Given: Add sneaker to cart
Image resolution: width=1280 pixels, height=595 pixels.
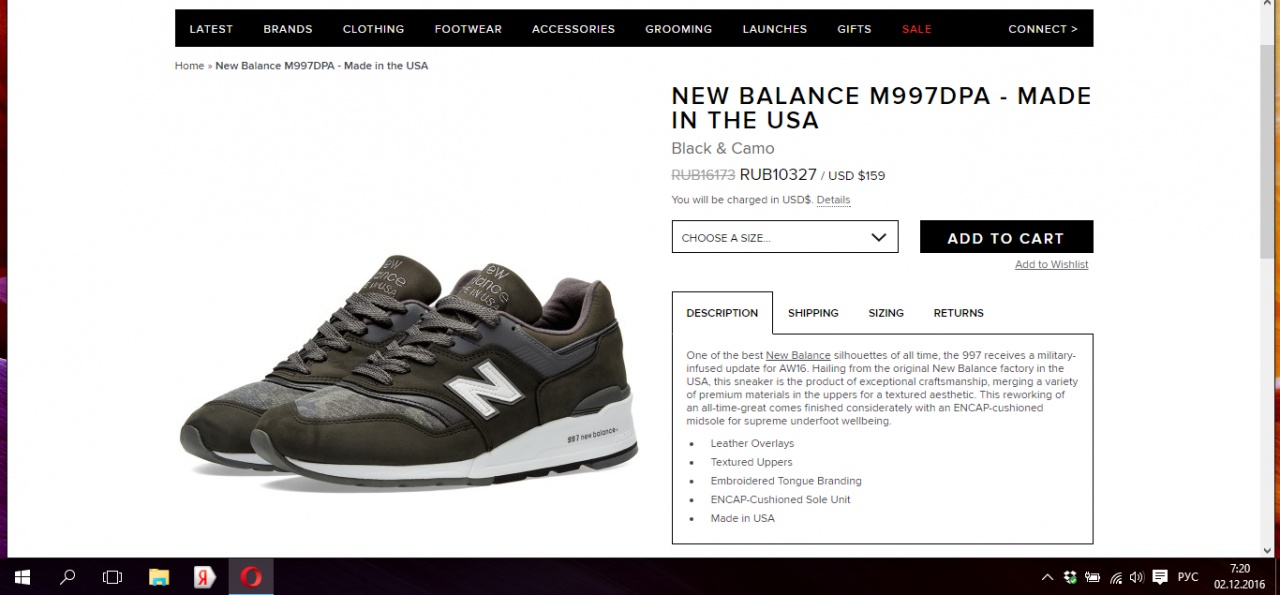Looking at the screenshot, I should tap(1006, 237).
